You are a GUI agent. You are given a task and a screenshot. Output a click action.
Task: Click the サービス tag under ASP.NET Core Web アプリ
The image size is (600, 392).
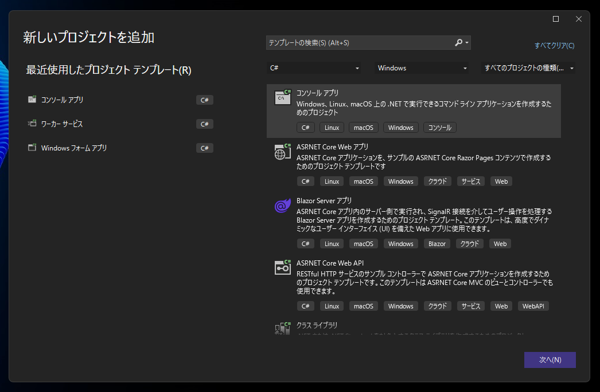coord(471,181)
